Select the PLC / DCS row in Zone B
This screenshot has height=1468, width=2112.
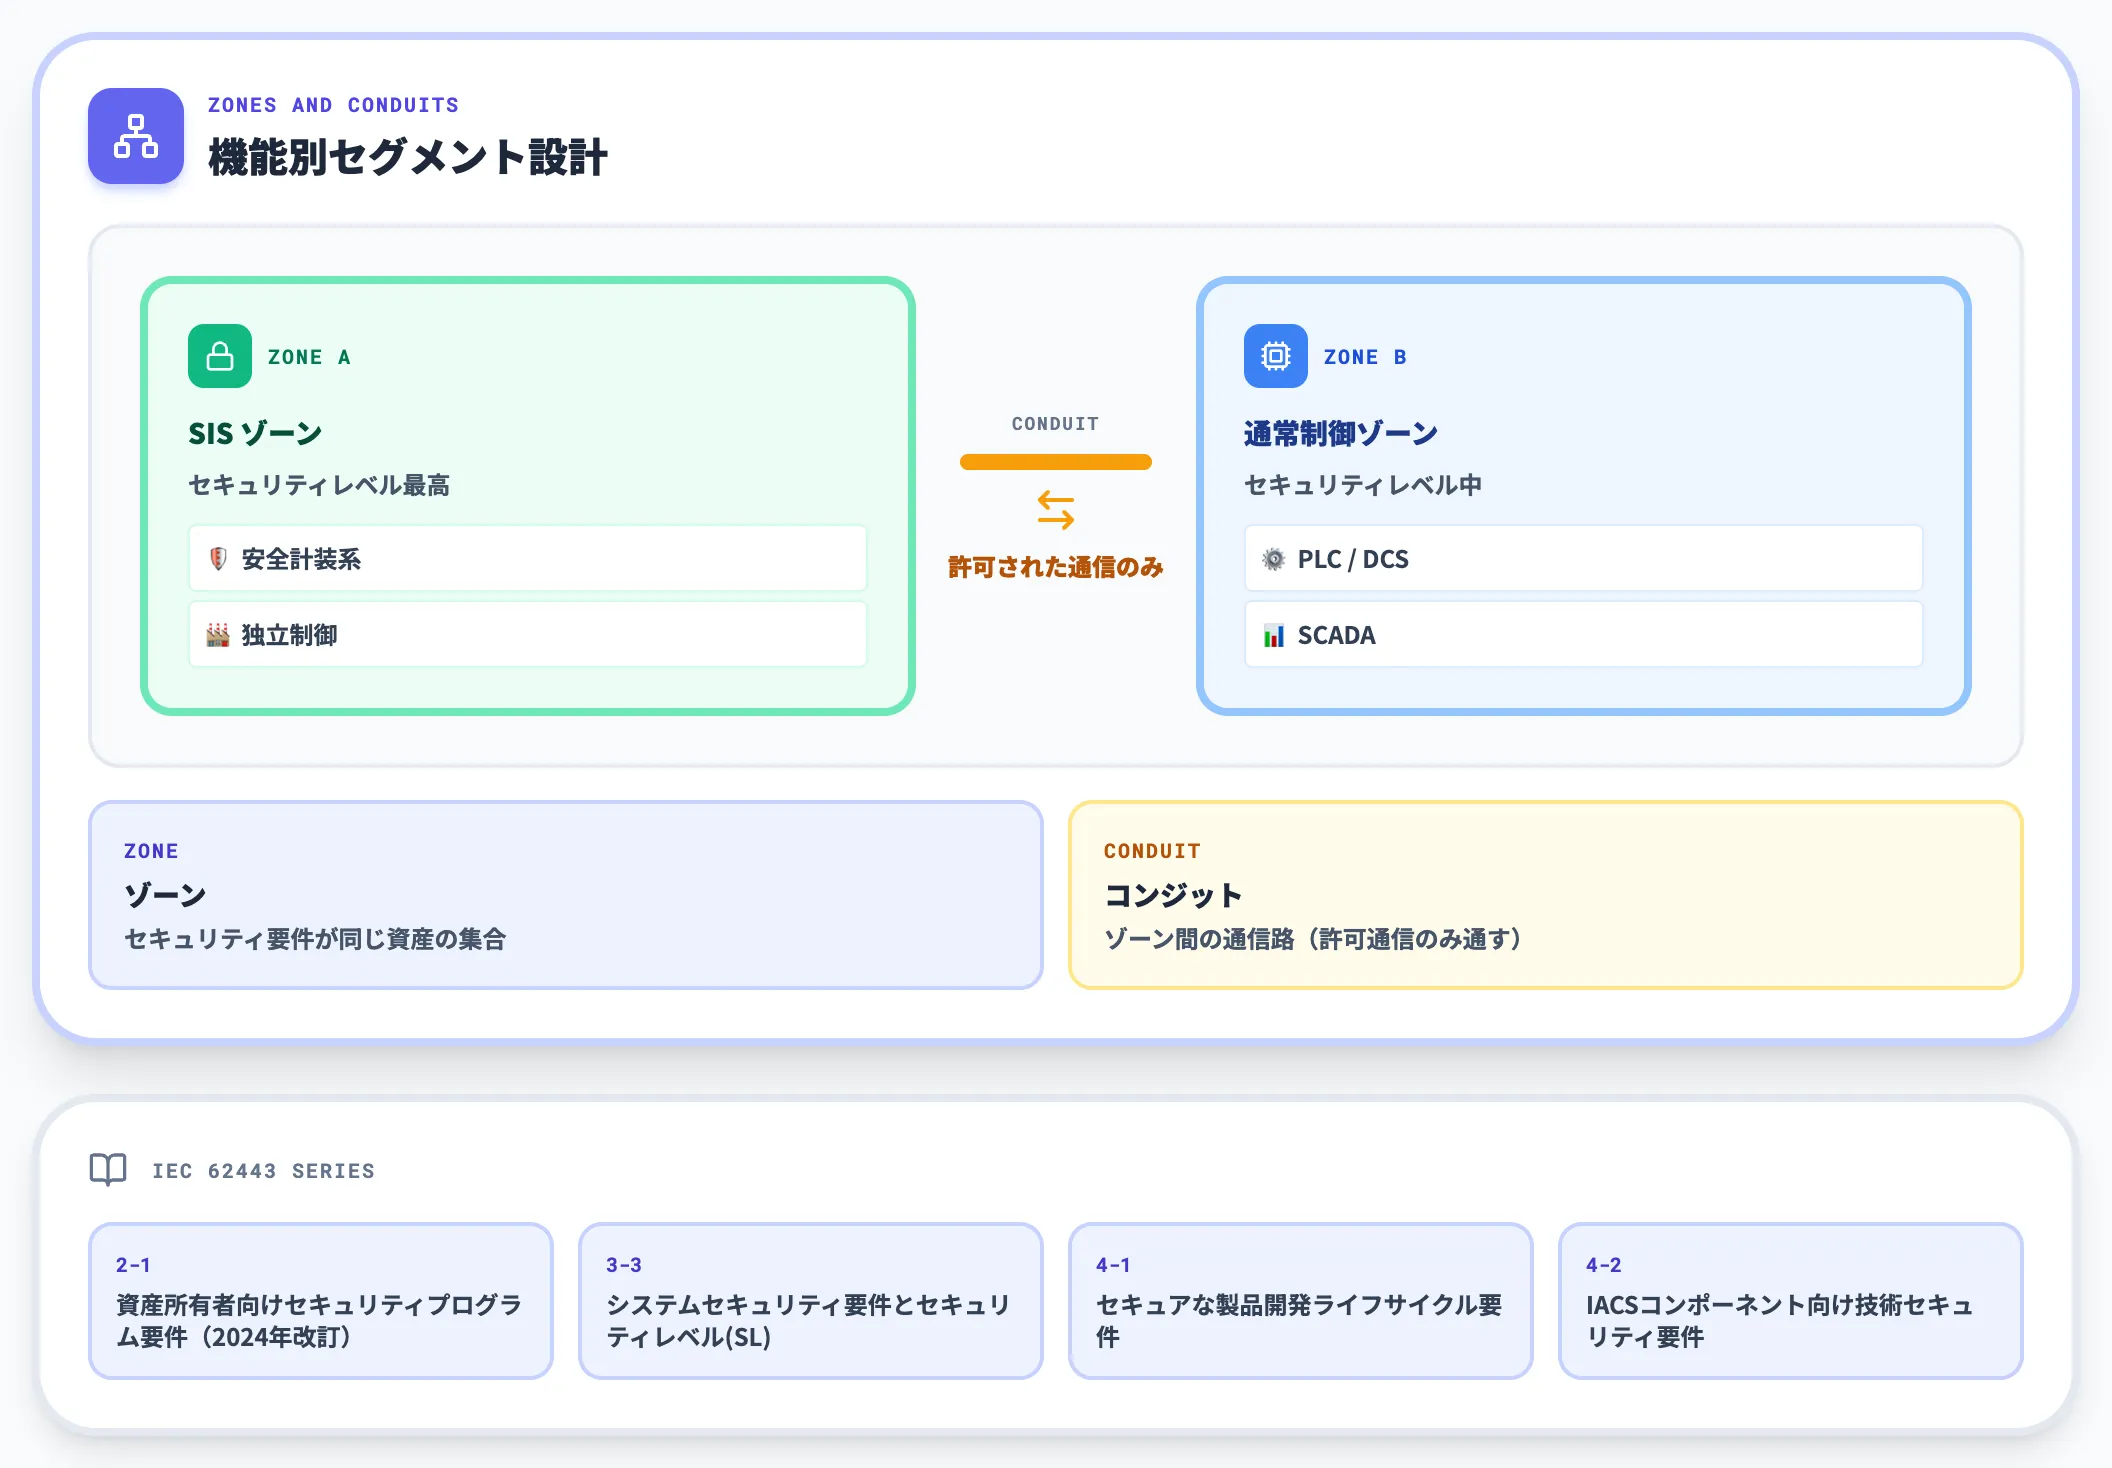(1584, 558)
